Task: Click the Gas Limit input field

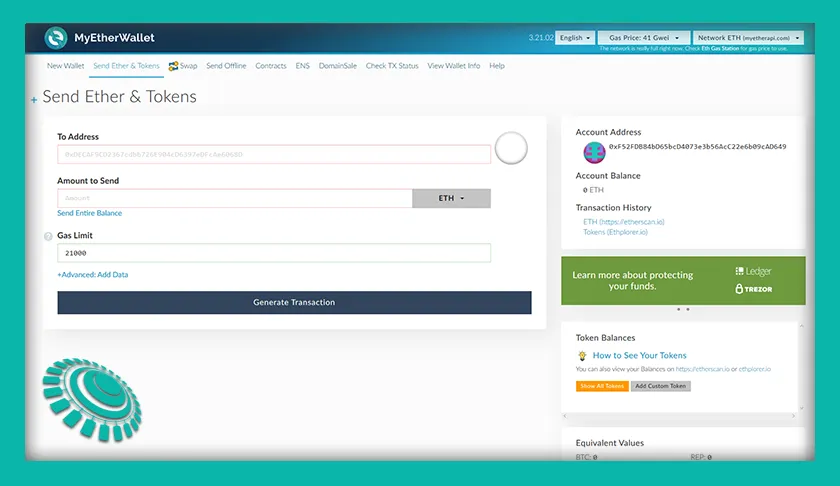Action: pos(274,253)
